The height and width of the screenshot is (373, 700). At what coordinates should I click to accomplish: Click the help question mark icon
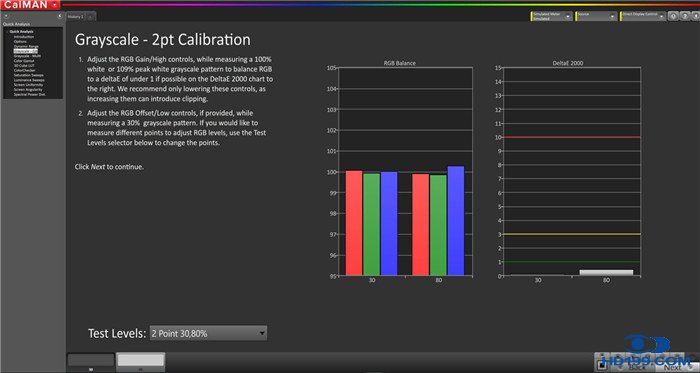685,16
